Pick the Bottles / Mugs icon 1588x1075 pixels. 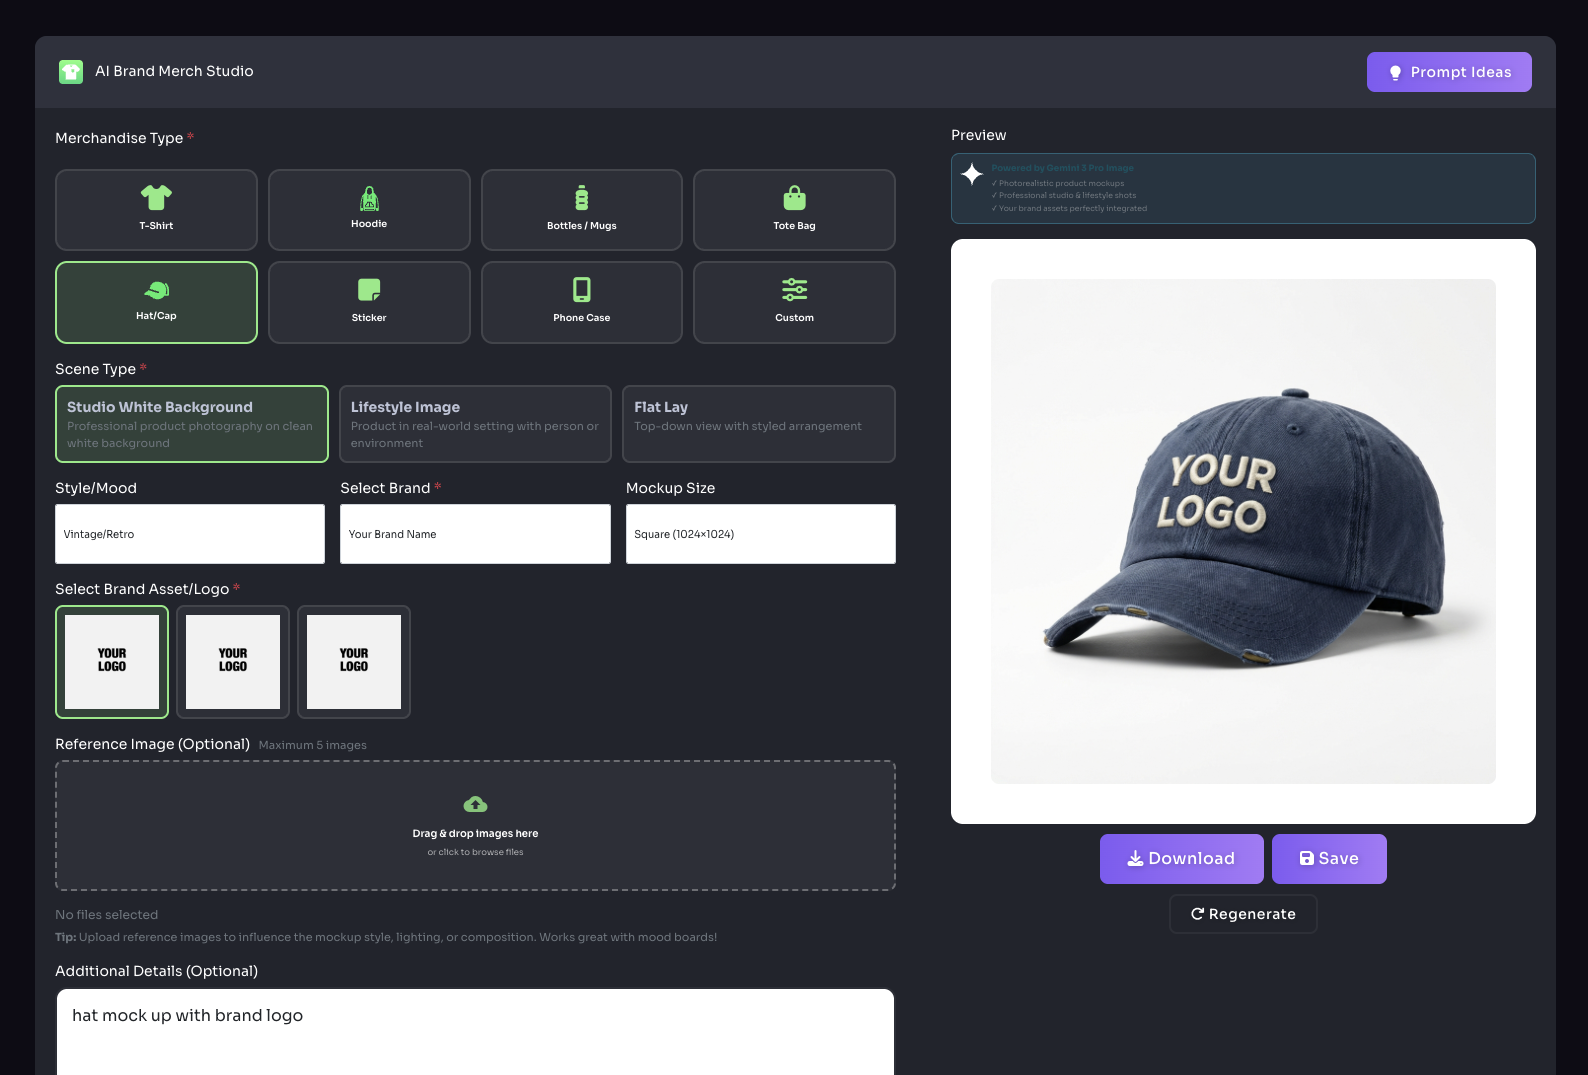pos(581,198)
